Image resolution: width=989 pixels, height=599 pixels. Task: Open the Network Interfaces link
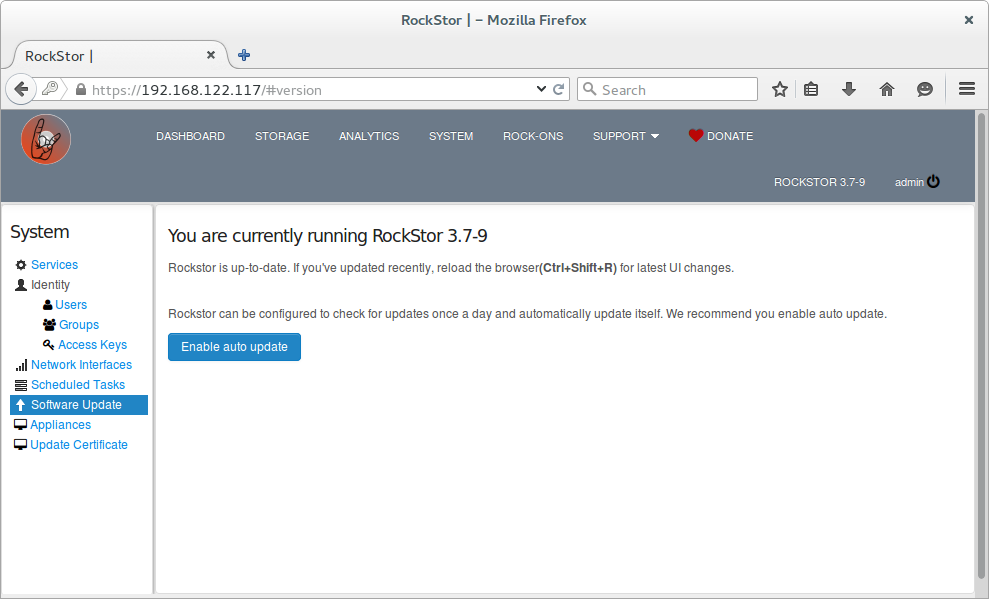tap(81, 365)
